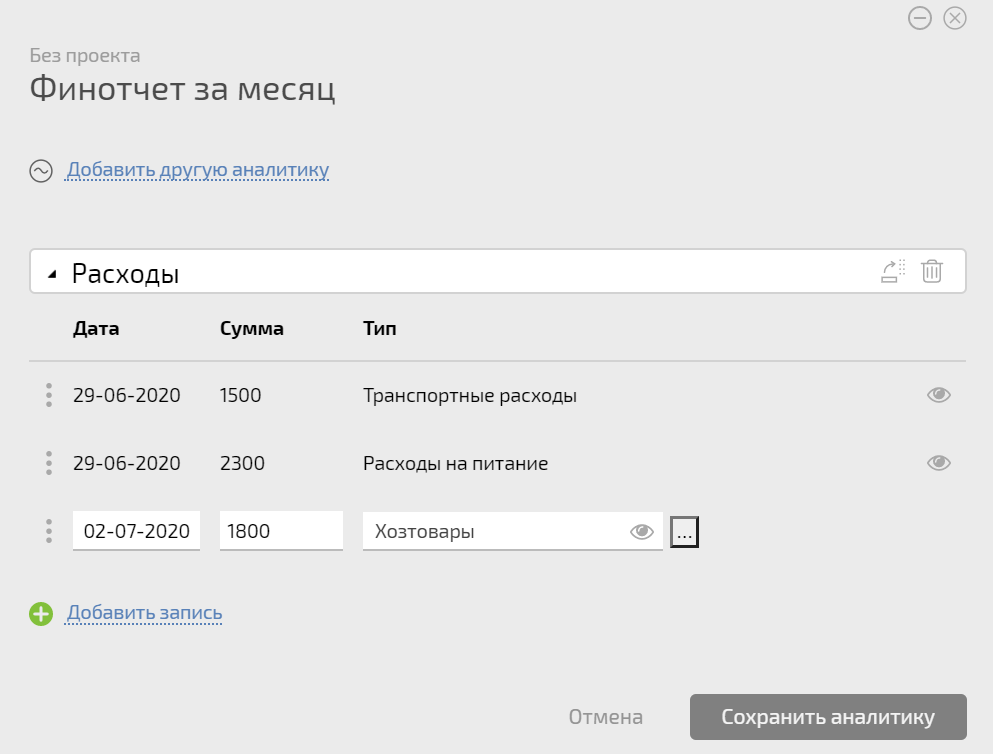Screen dimensions: 993x754
Task: Collapse the Расходы section
Action: [53, 273]
